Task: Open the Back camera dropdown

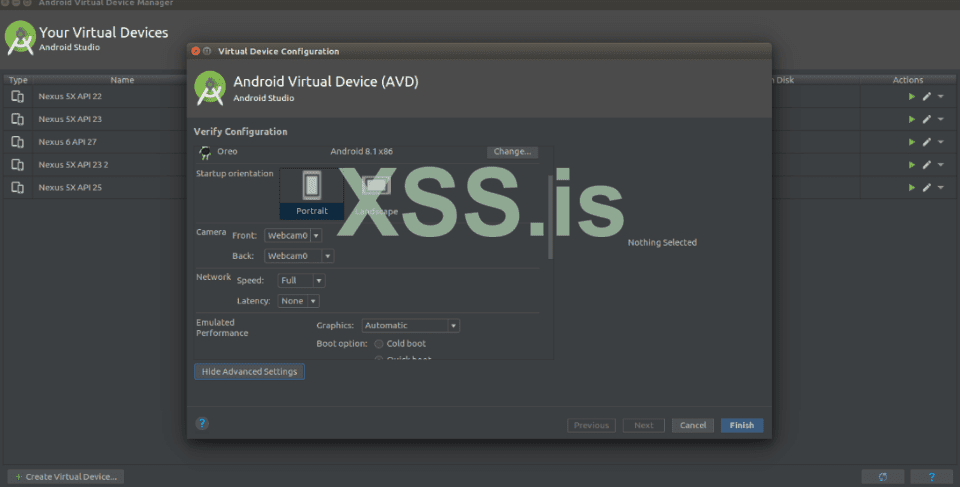Action: [x=299, y=256]
